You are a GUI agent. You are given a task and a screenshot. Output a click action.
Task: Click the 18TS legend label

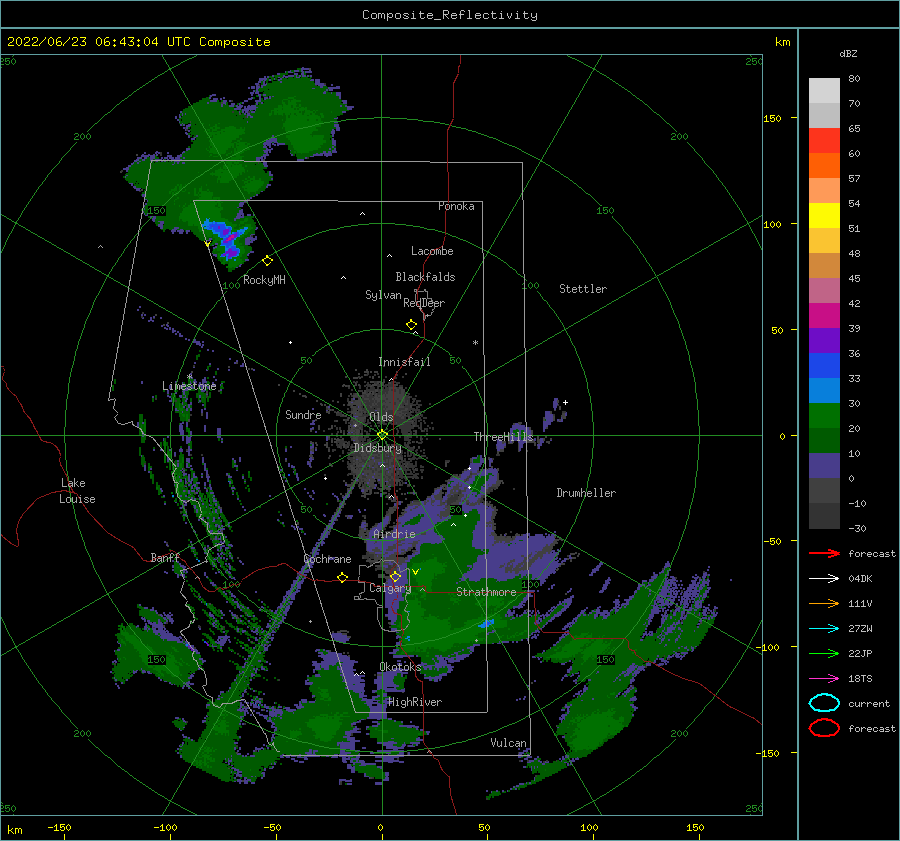click(x=860, y=679)
